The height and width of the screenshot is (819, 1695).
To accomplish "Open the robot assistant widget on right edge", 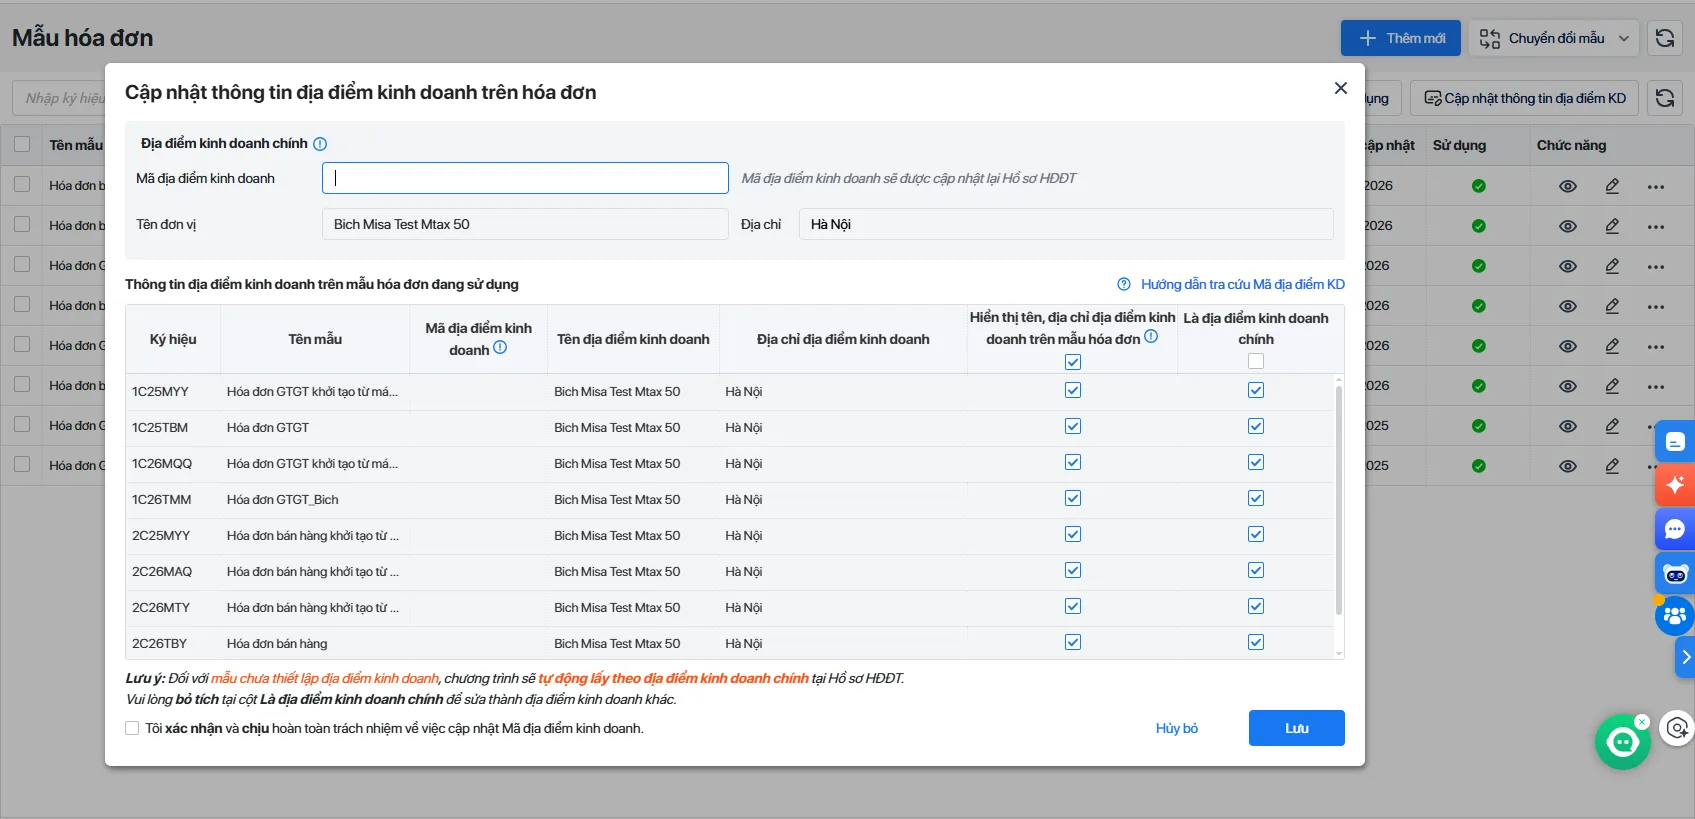I will coord(1675,573).
